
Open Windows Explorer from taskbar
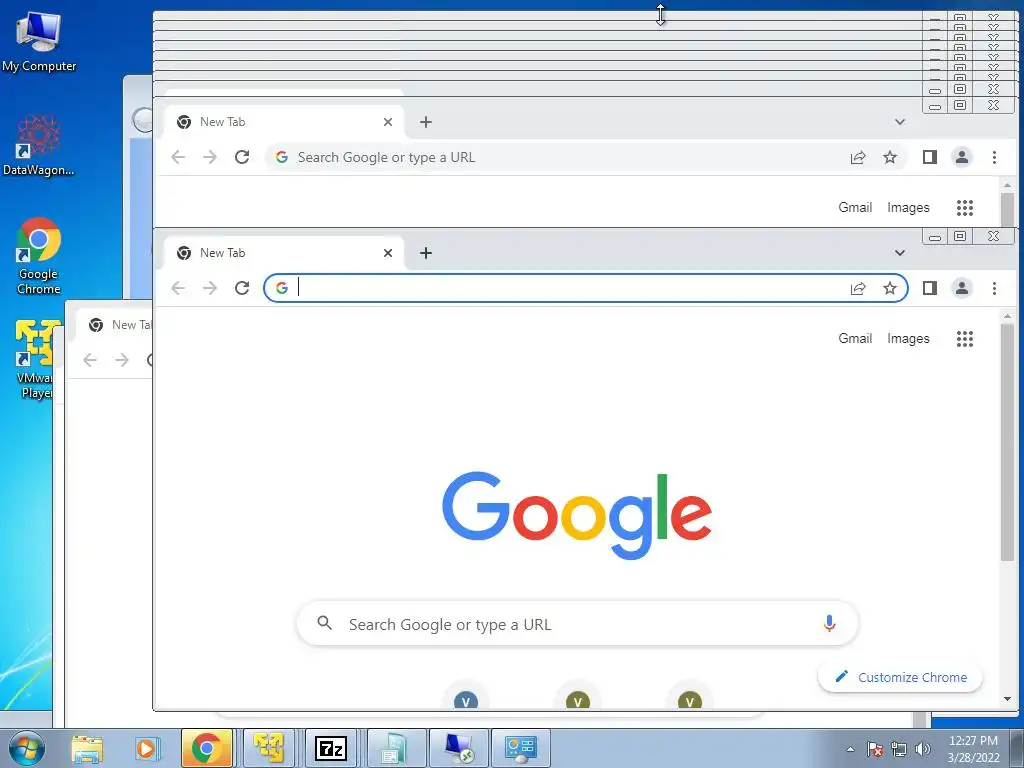(x=87, y=748)
